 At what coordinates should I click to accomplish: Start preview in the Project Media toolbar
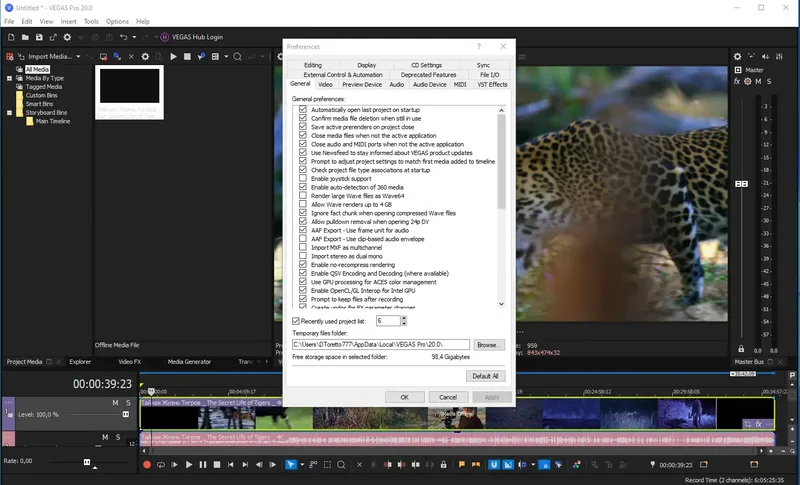173,57
